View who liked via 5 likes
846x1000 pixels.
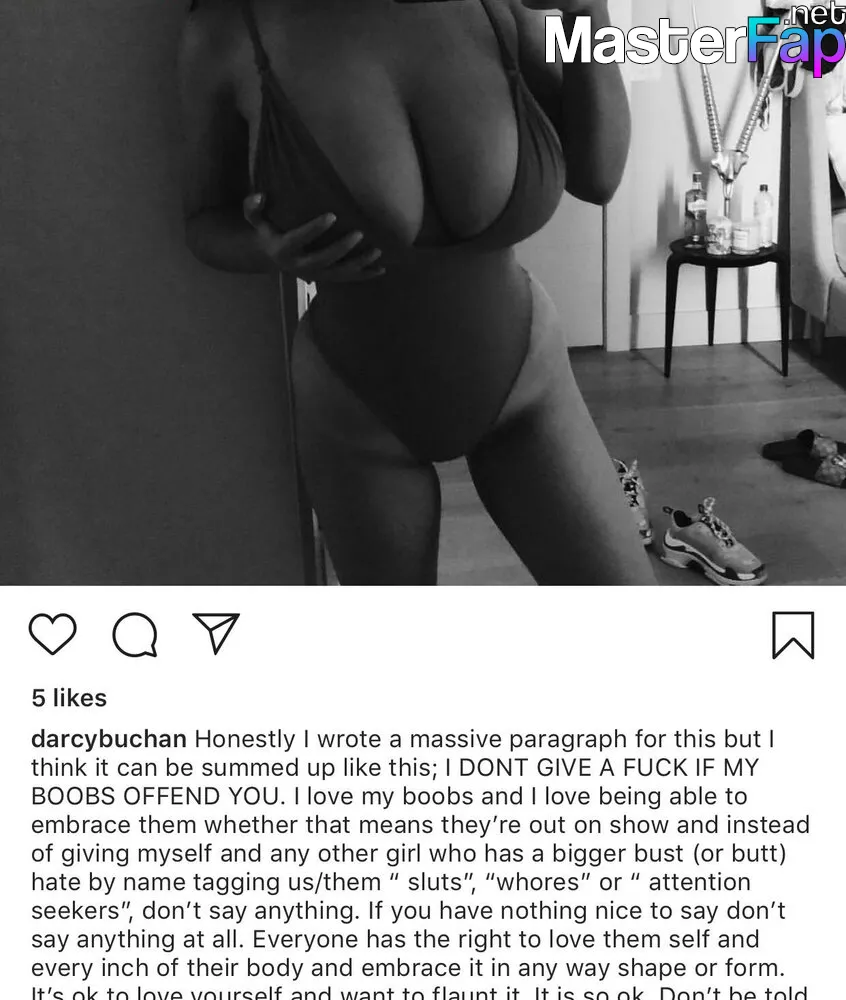coord(69,698)
